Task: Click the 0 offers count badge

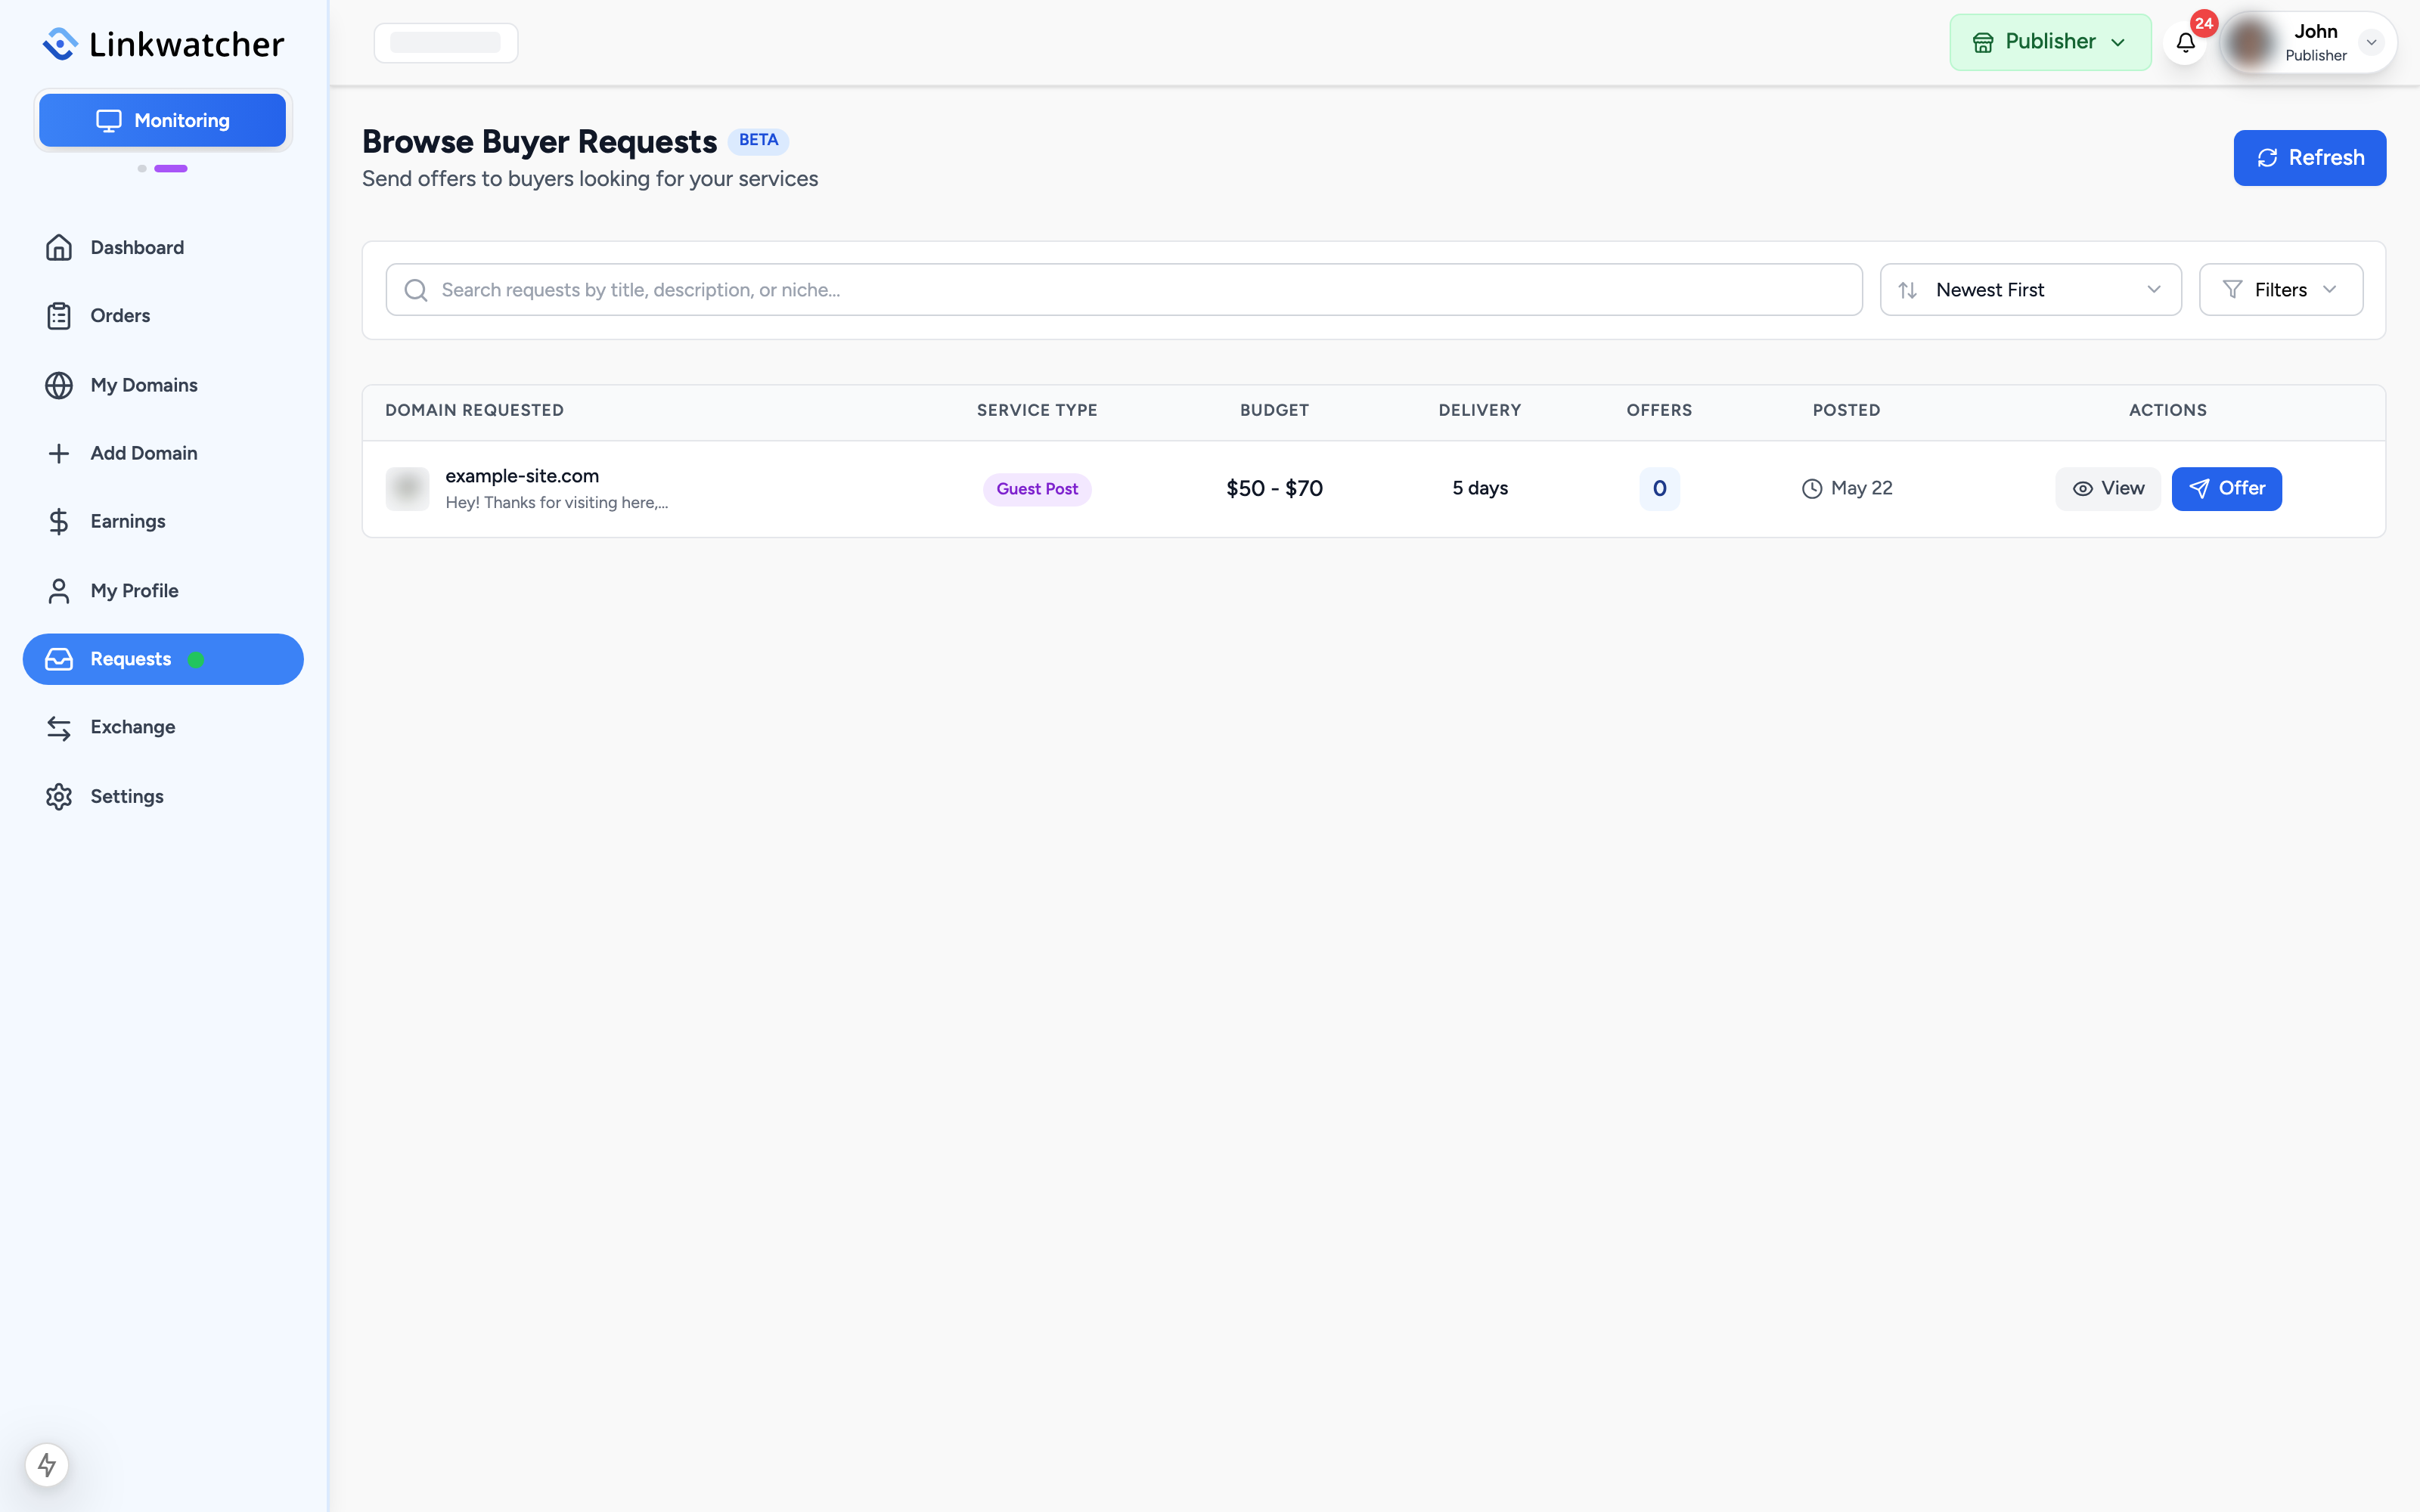Action: [1659, 489]
